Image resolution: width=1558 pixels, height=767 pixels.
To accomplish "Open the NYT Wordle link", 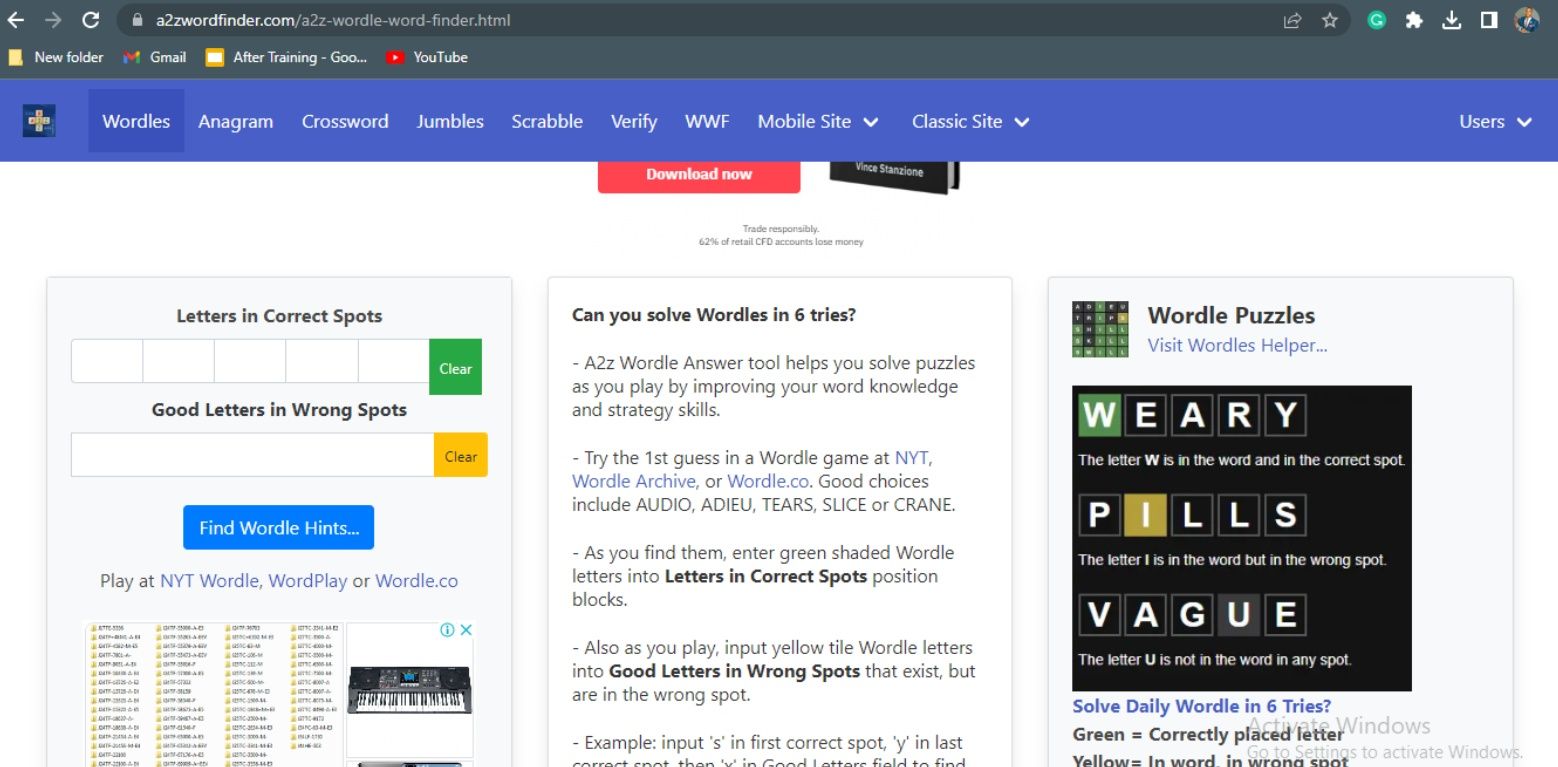I will click(209, 581).
